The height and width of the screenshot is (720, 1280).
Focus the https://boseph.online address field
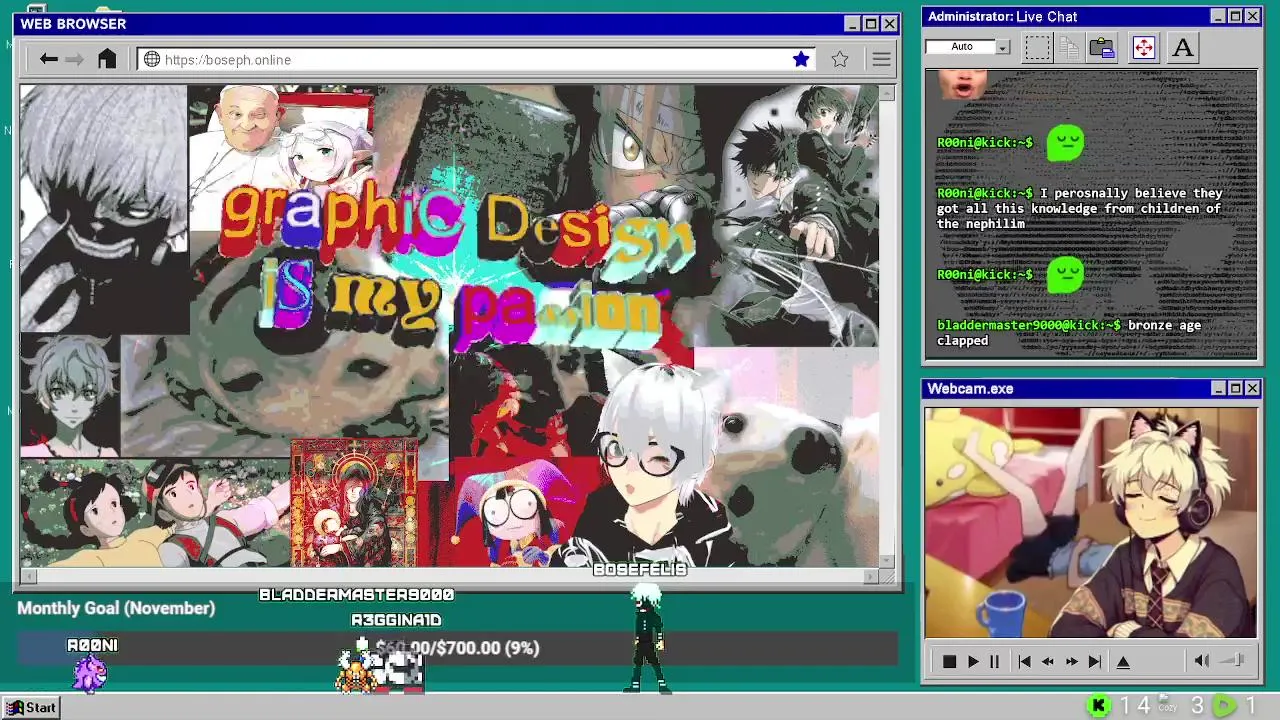pyautogui.click(x=476, y=60)
